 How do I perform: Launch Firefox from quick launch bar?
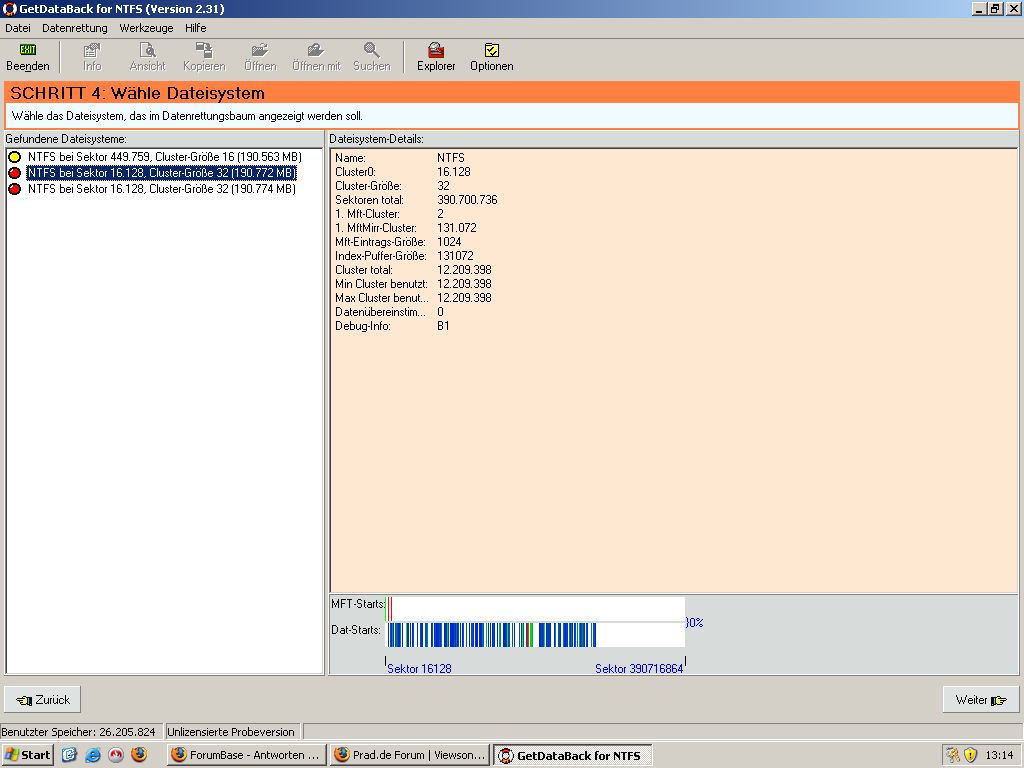click(138, 755)
